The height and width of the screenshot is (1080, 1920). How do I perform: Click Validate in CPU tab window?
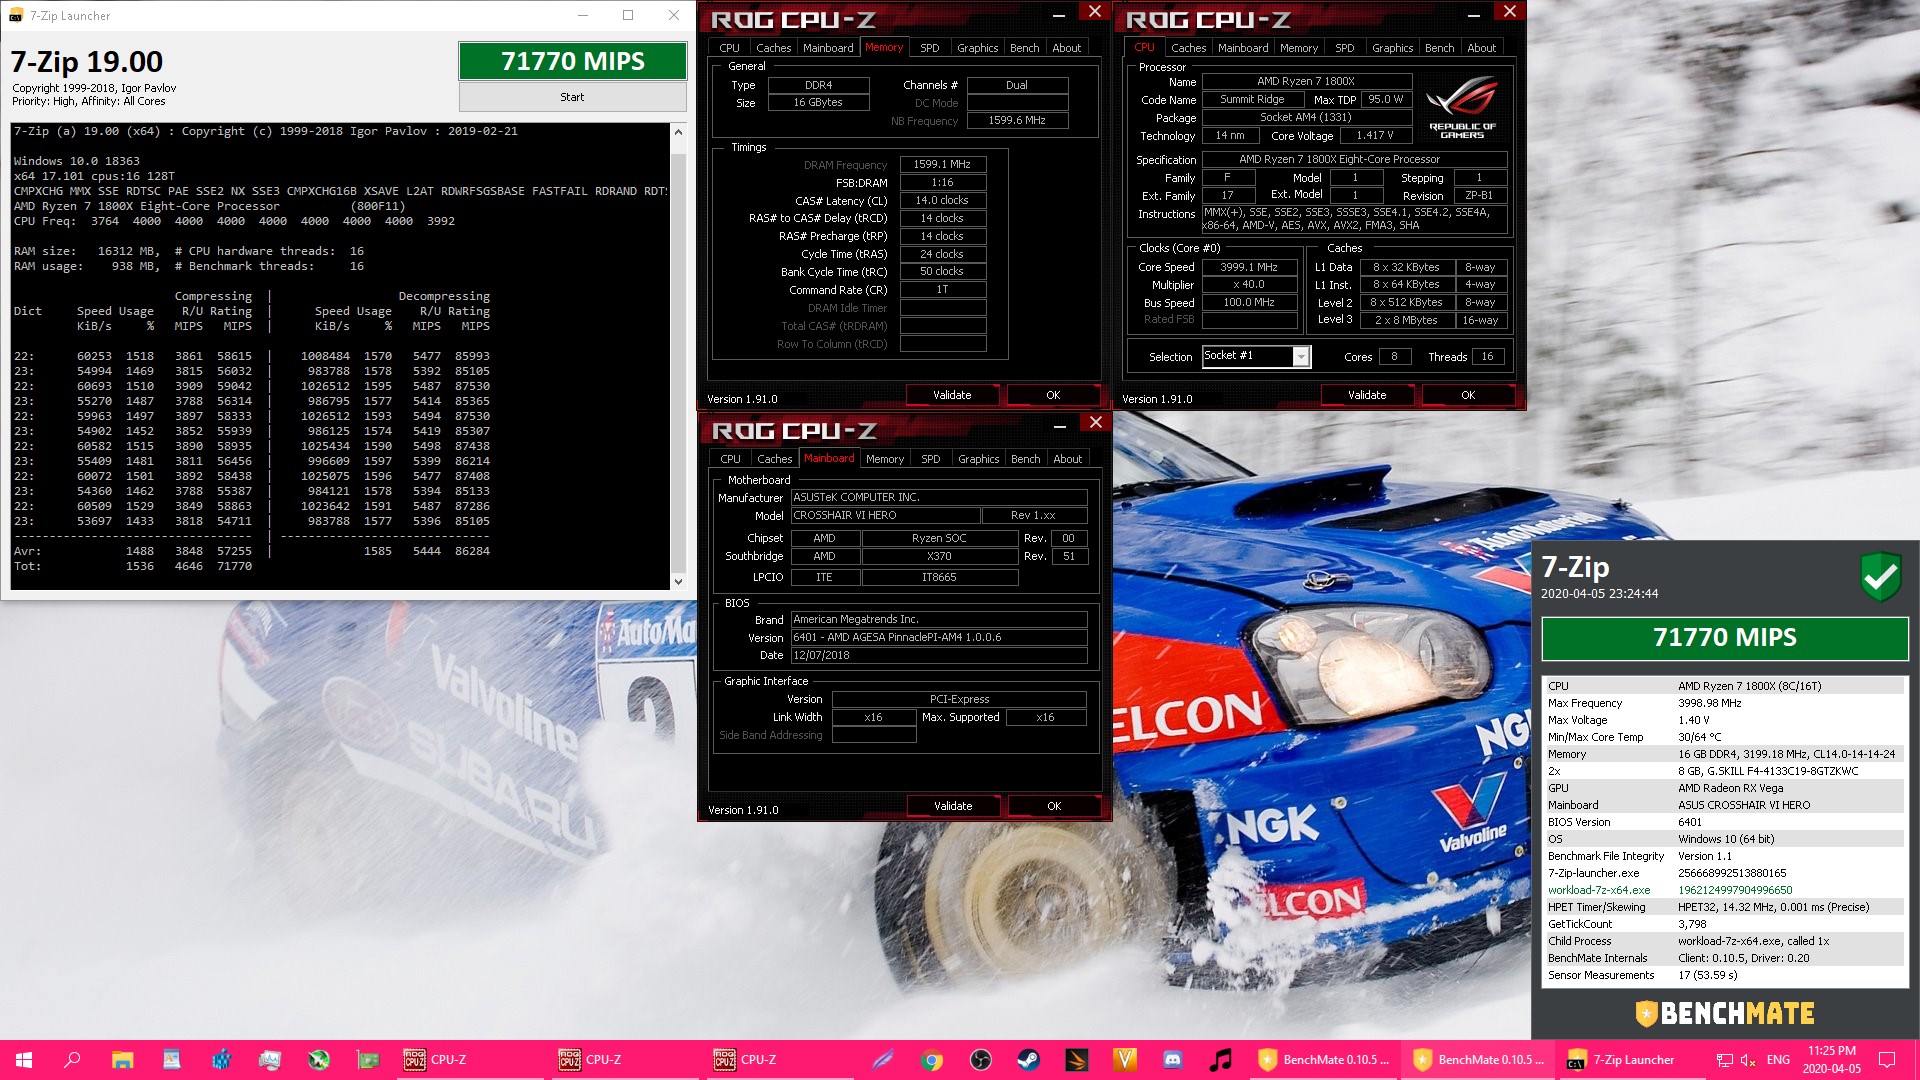1367,395
